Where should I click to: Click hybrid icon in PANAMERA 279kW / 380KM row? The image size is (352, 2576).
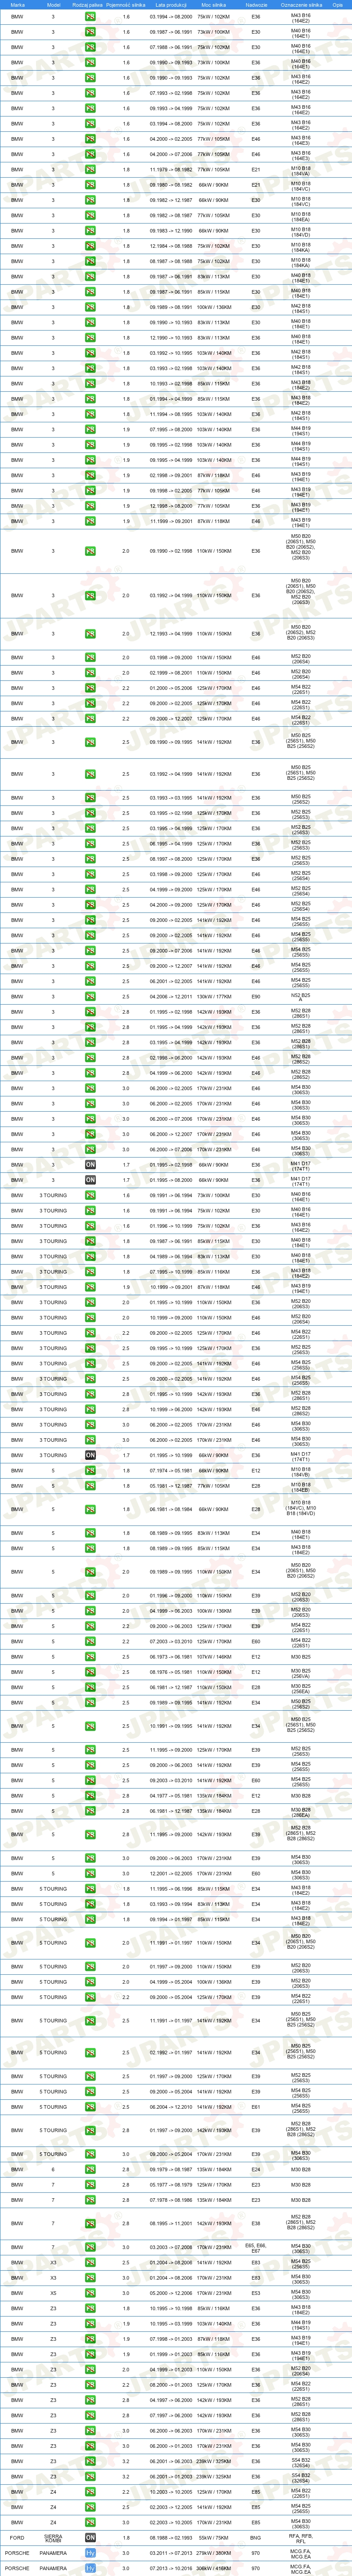click(x=90, y=2552)
